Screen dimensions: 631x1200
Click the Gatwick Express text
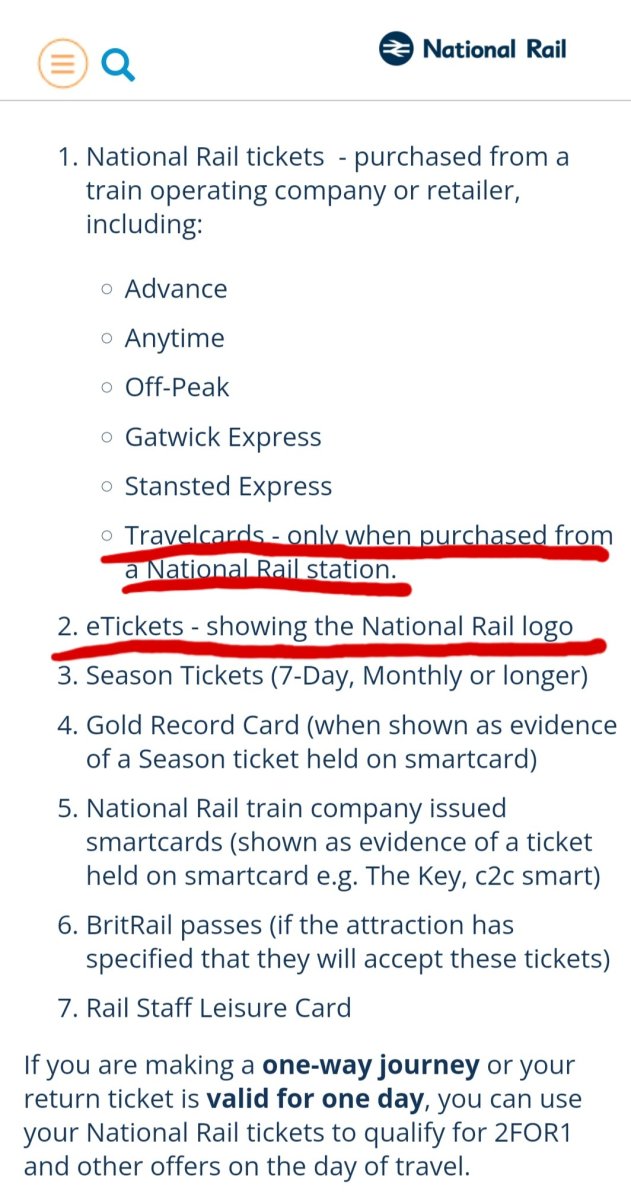223,437
